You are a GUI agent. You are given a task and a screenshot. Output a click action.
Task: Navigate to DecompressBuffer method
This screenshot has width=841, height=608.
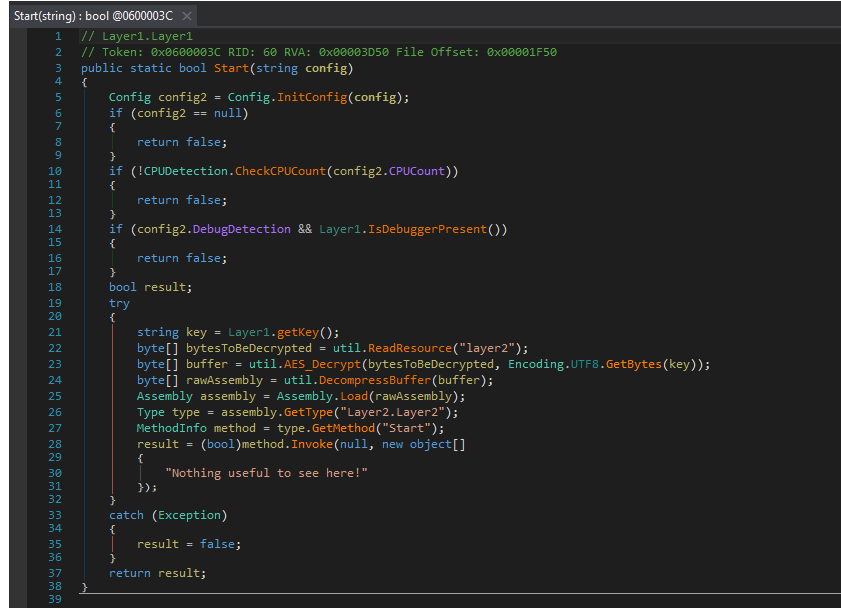(373, 380)
